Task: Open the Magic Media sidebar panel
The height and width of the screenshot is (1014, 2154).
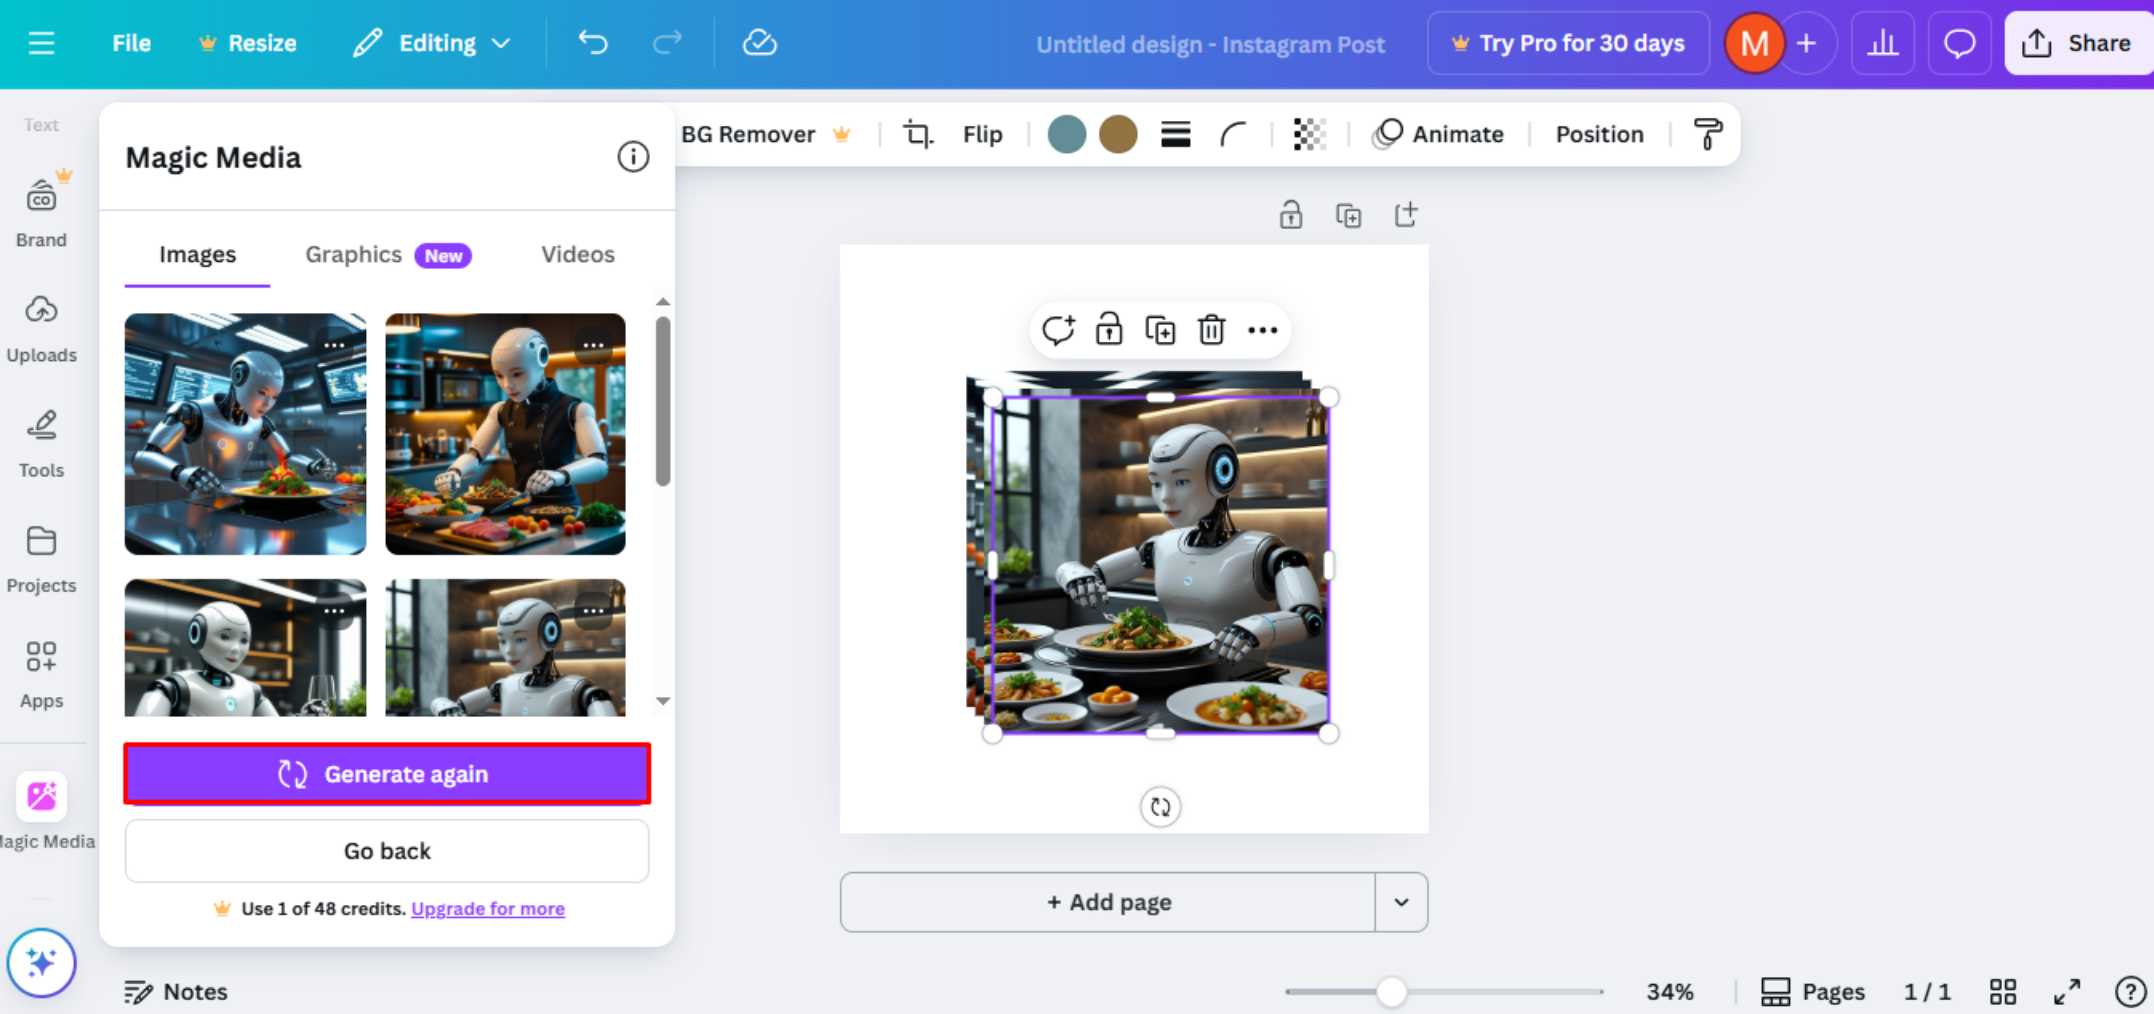Action: 42,797
